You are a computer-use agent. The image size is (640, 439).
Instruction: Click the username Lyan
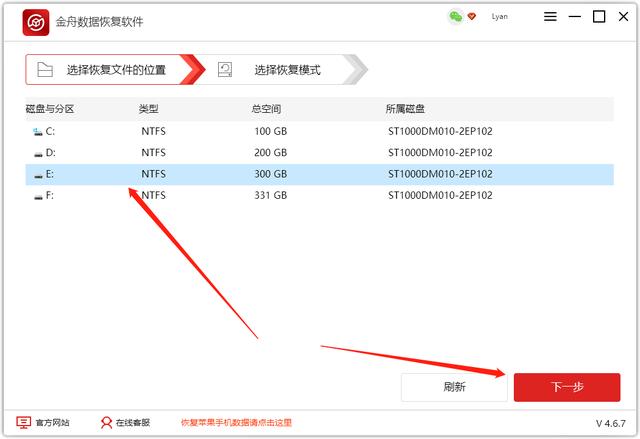point(500,17)
